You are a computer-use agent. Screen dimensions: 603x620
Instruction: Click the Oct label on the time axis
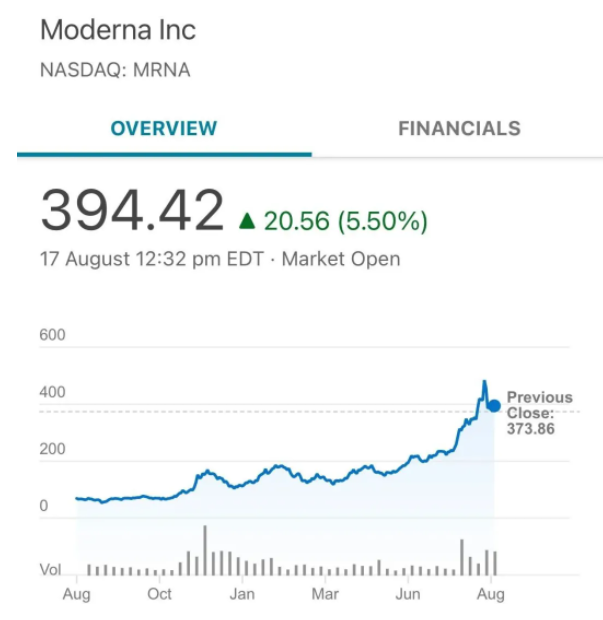[159, 594]
